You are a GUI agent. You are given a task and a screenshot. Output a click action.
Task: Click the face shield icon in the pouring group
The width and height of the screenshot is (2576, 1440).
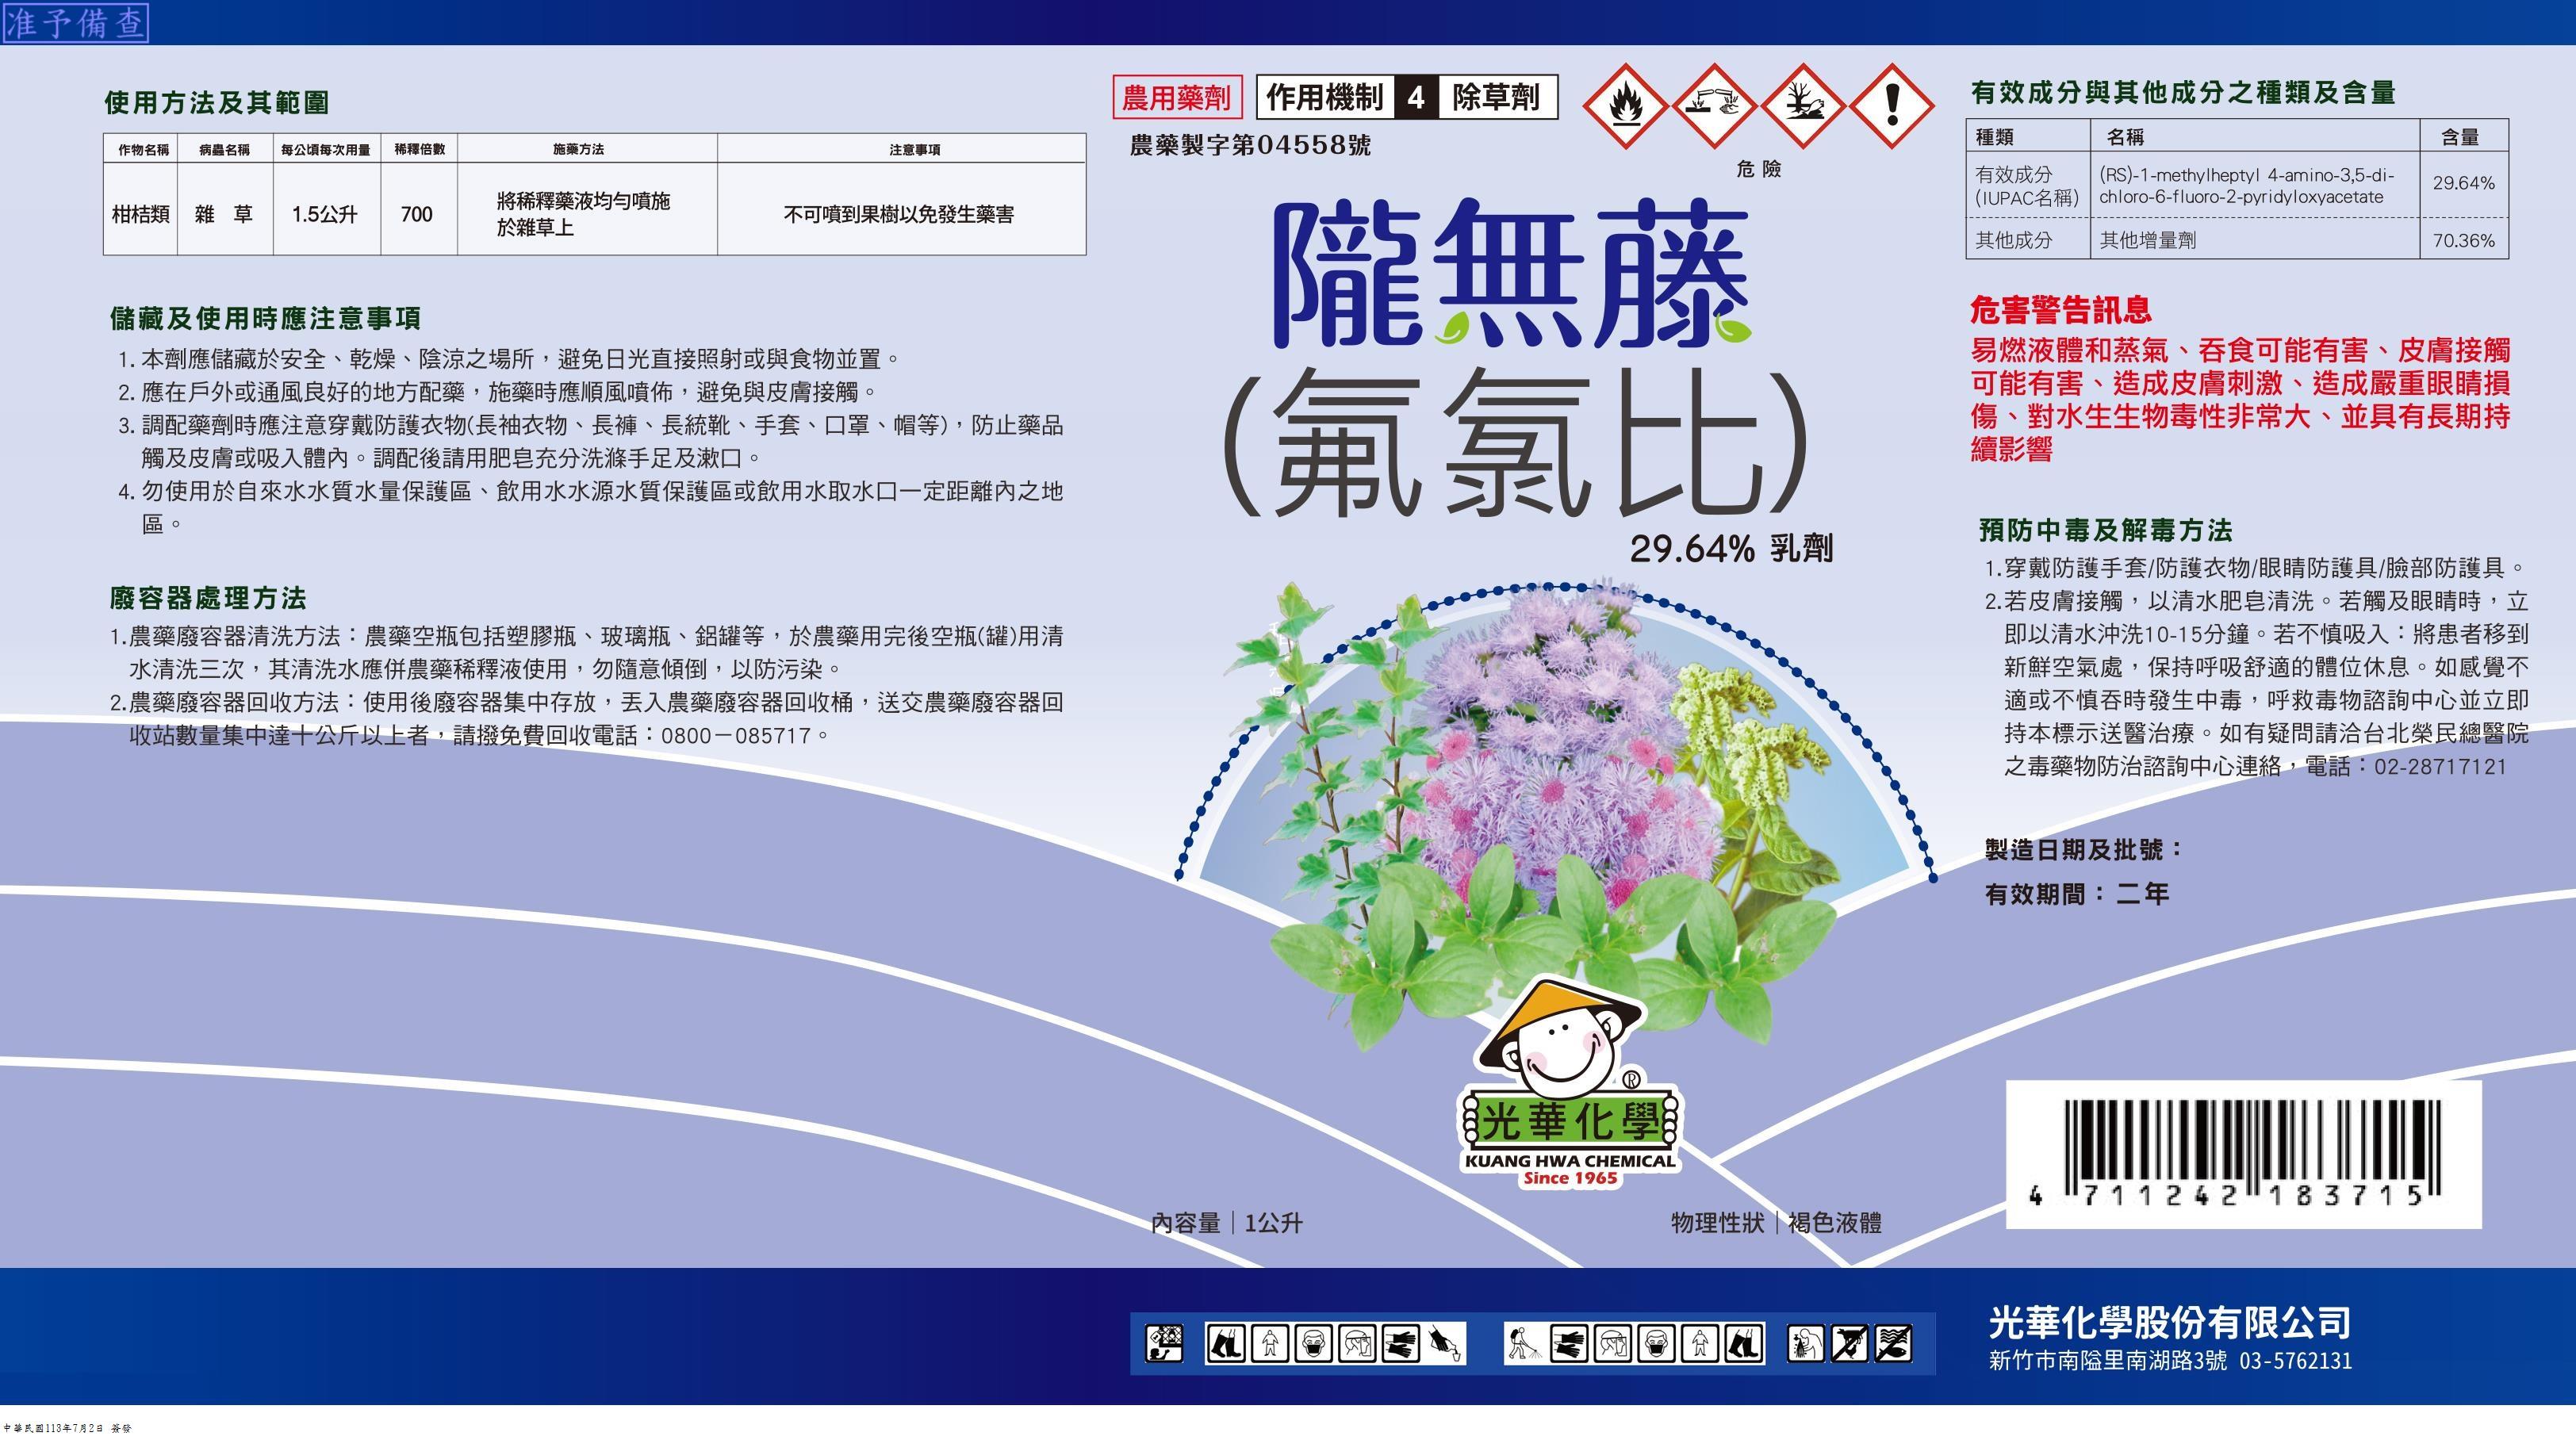click(1356, 1343)
